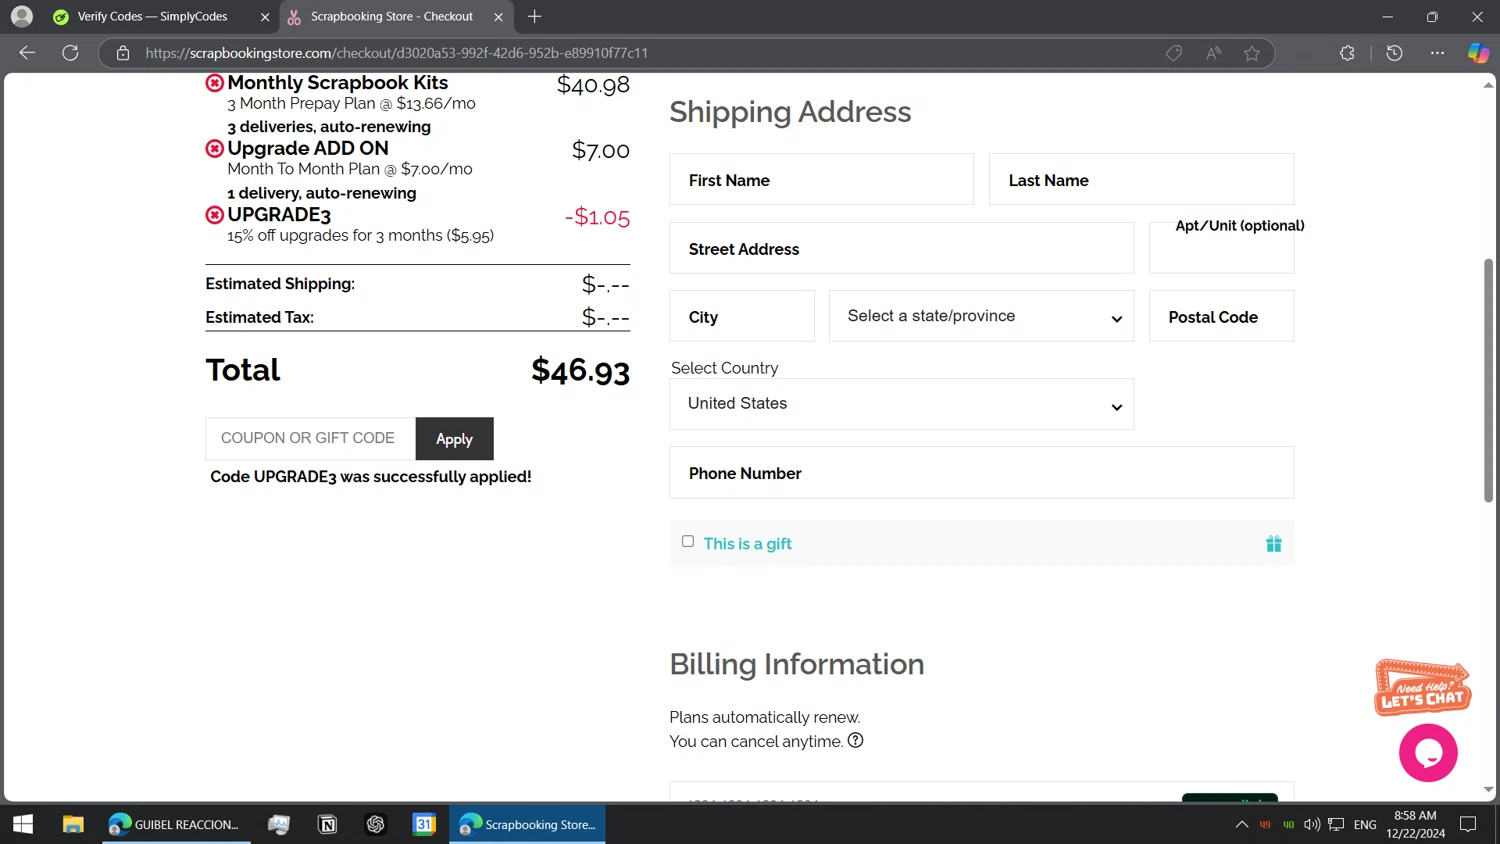The image size is (1500, 844).
Task: Check the This is a gift box
Action: click(x=688, y=541)
